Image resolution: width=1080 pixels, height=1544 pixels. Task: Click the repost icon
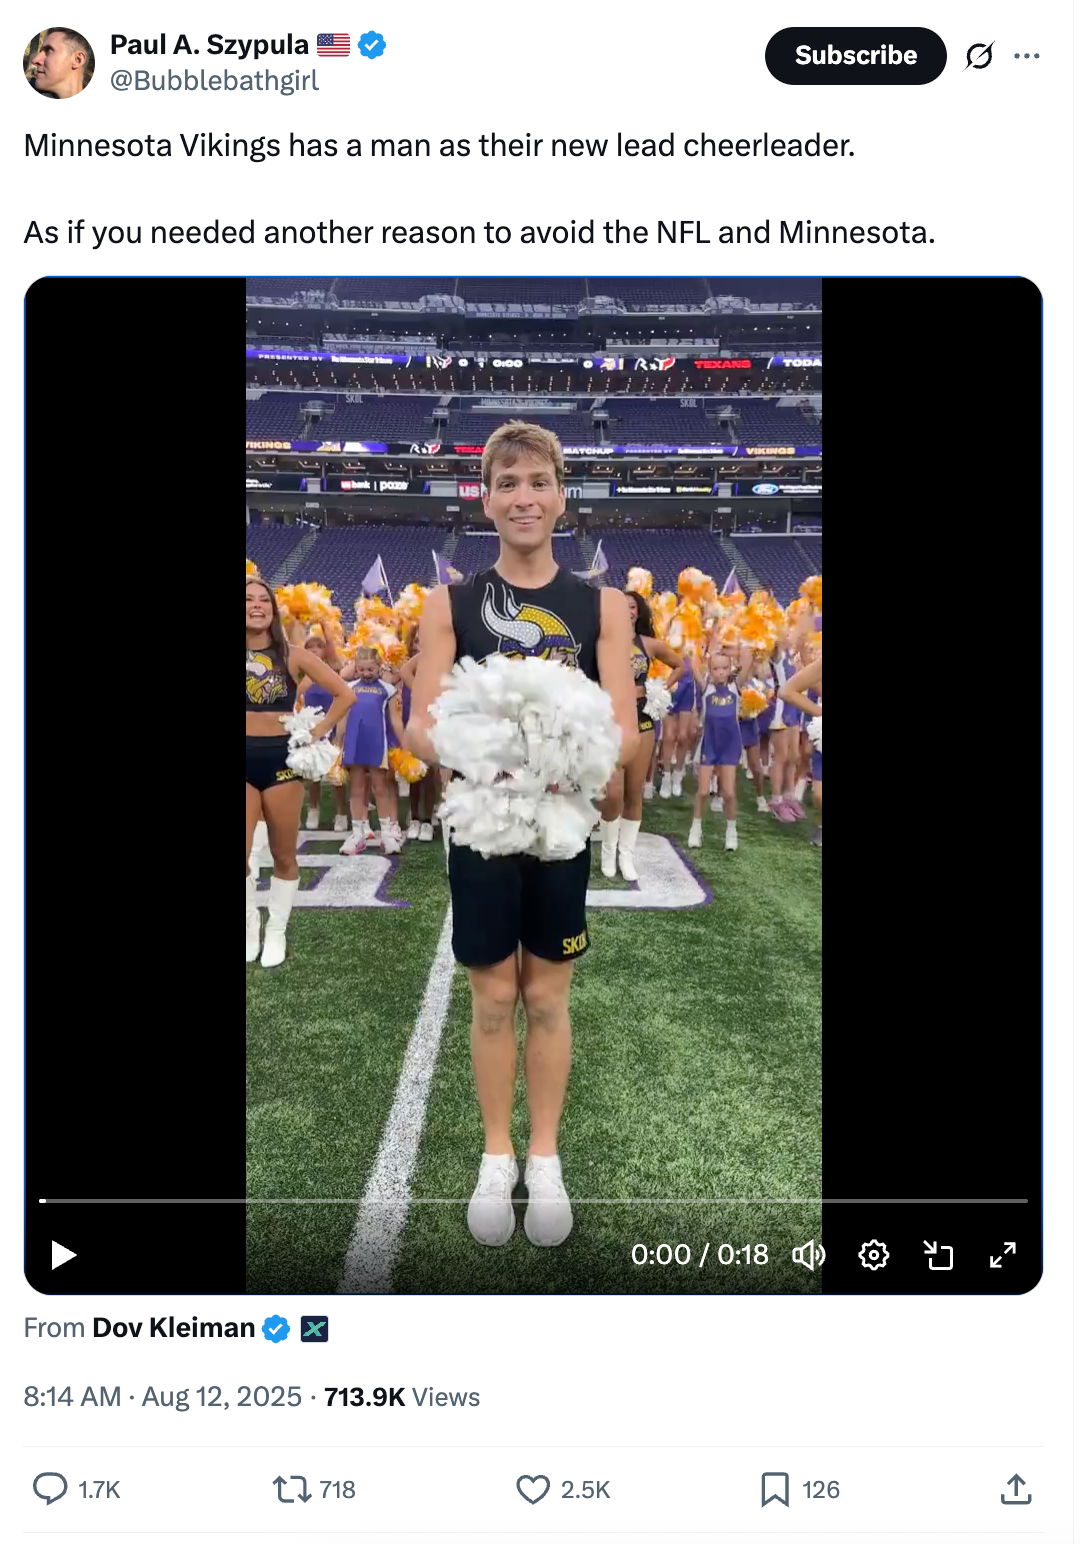click(x=291, y=1489)
